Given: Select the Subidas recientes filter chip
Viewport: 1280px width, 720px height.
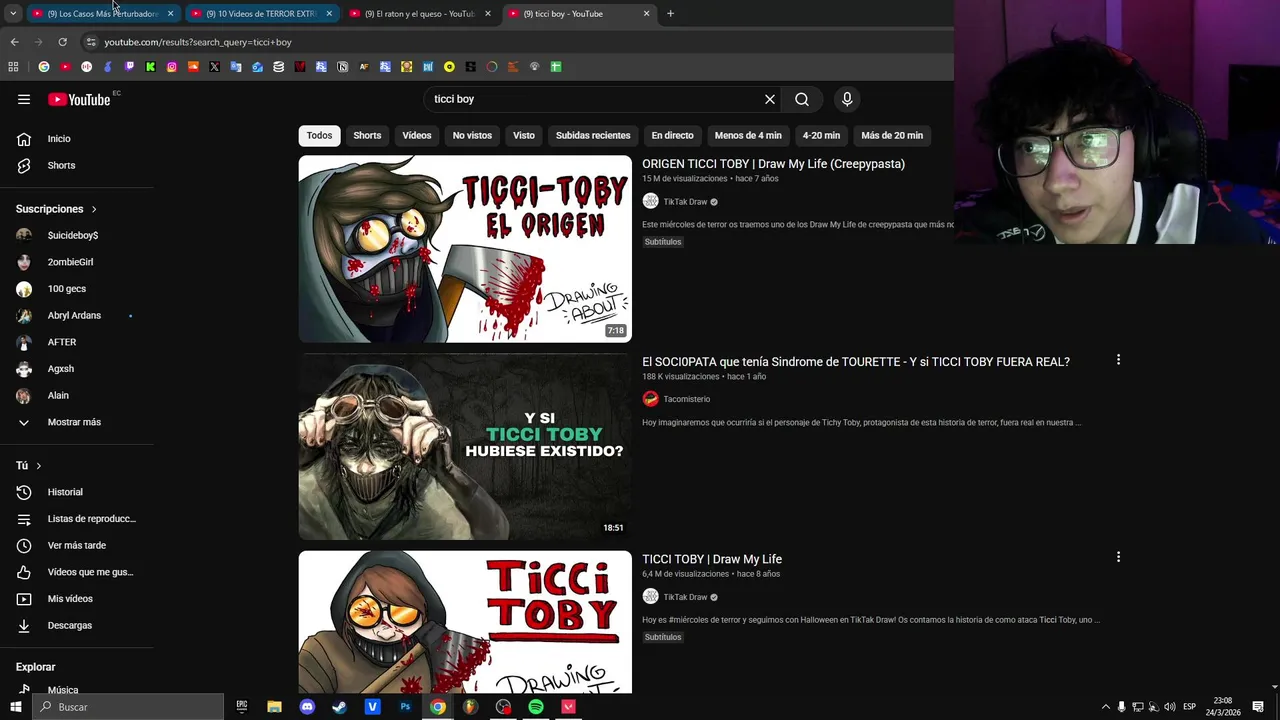Looking at the screenshot, I should [593, 136].
